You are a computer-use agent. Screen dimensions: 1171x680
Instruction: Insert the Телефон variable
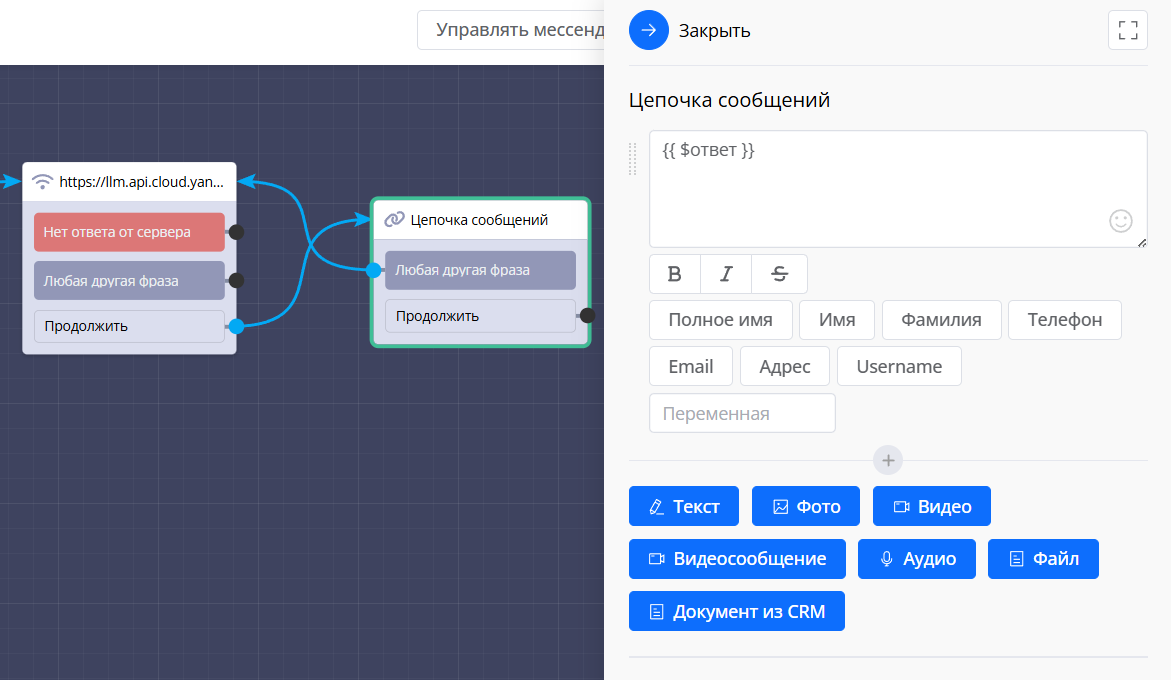1064,320
